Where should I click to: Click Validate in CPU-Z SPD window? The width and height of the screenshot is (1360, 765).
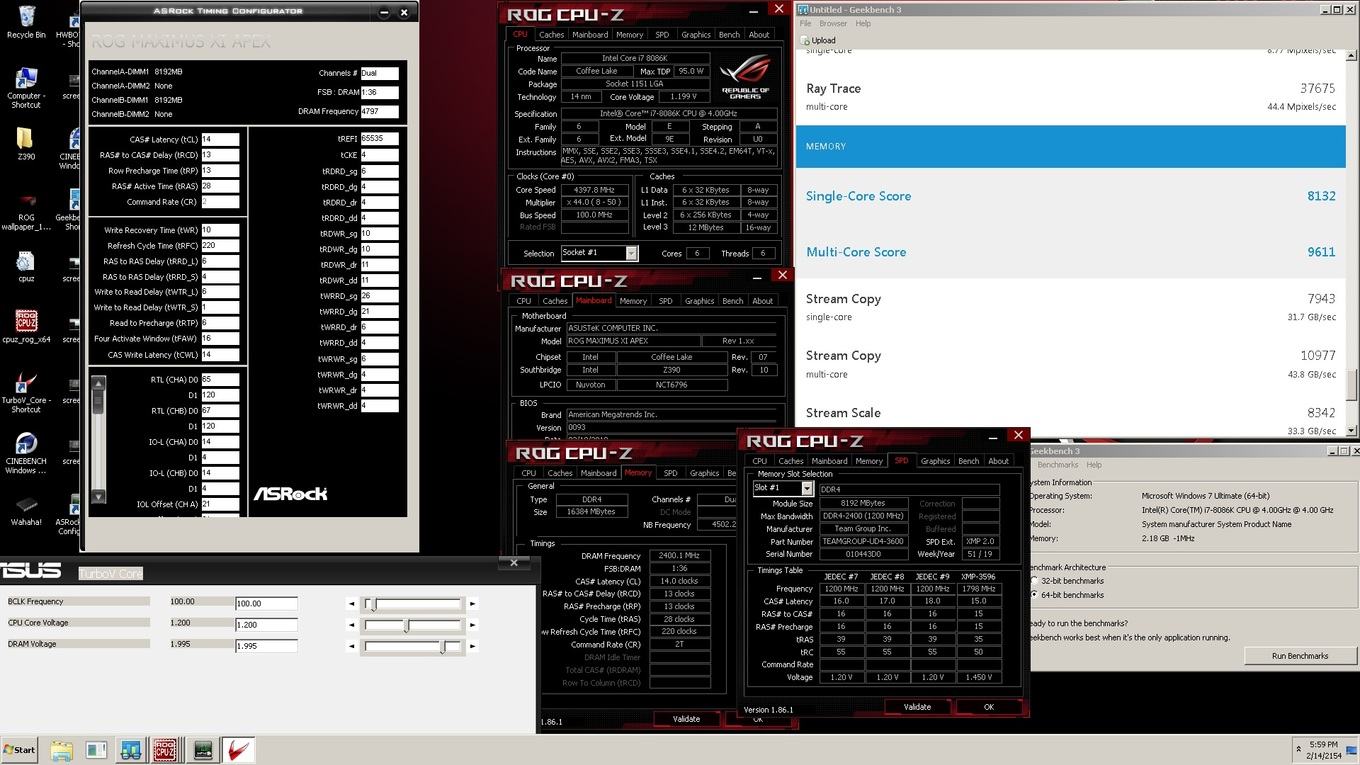(x=917, y=707)
